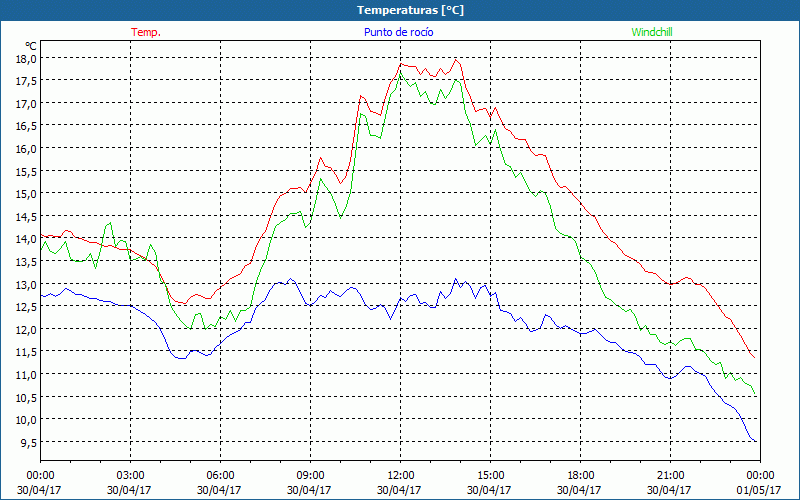Click the 30/04/17 date under 09:00
The height and width of the screenshot is (500, 800).
coord(309,490)
